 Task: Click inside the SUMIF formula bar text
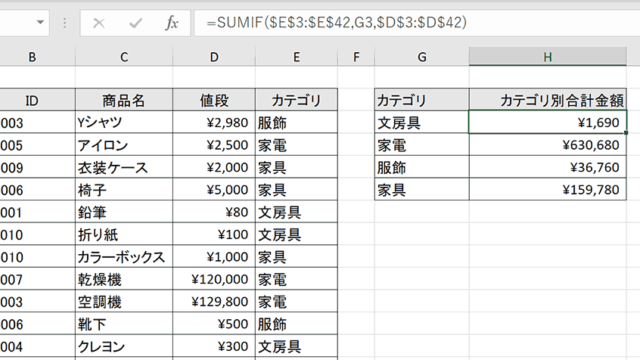[336, 22]
